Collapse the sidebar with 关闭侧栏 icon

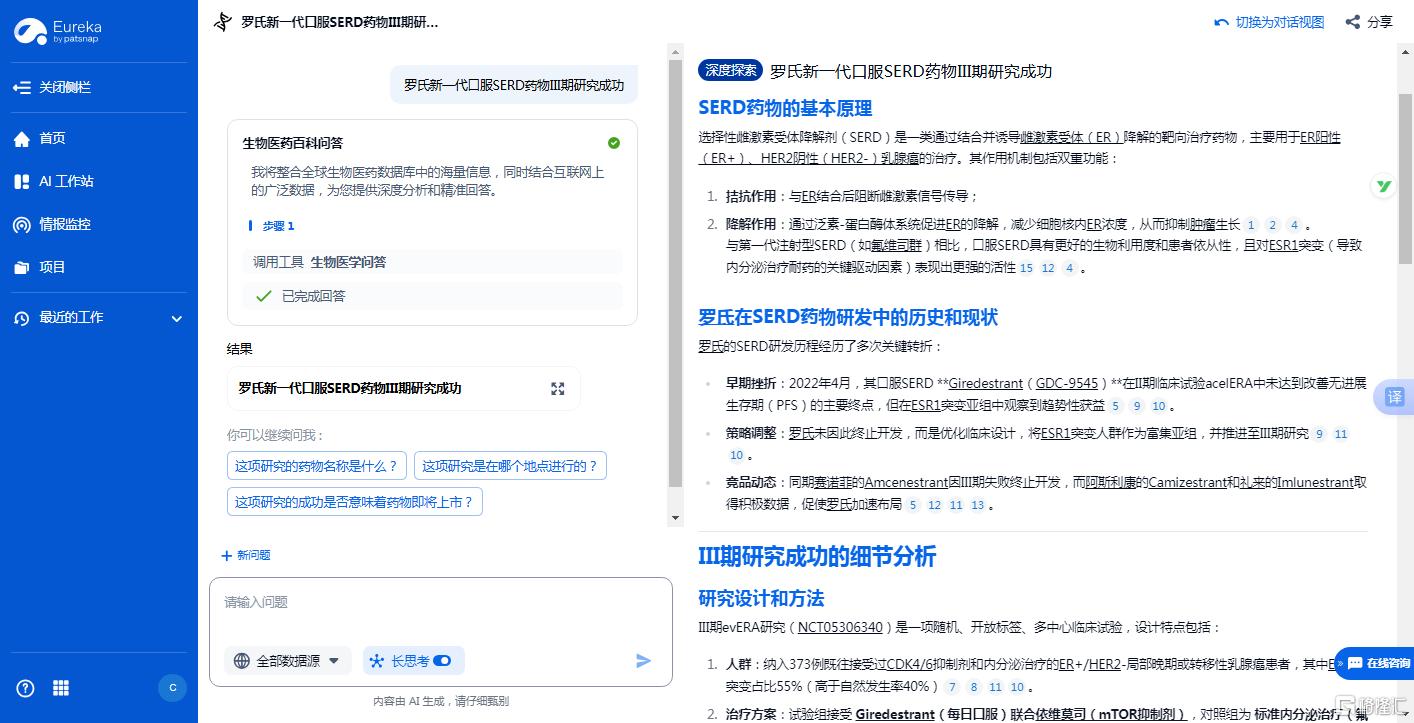[22, 88]
